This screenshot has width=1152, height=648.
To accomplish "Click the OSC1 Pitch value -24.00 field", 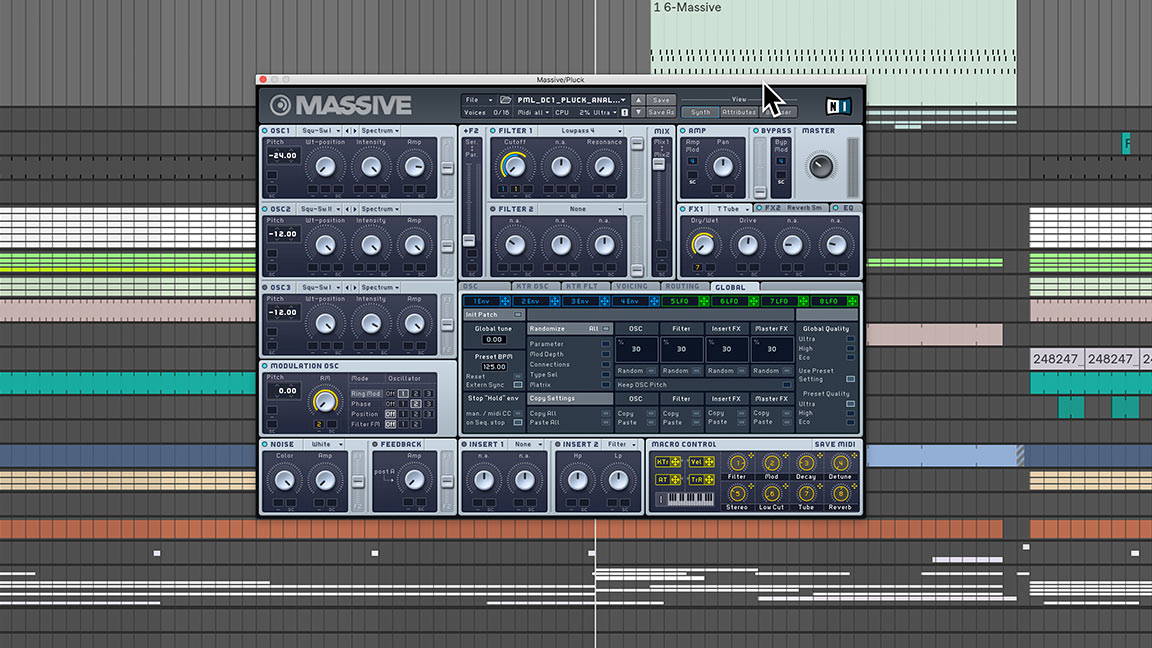I will (283, 156).
